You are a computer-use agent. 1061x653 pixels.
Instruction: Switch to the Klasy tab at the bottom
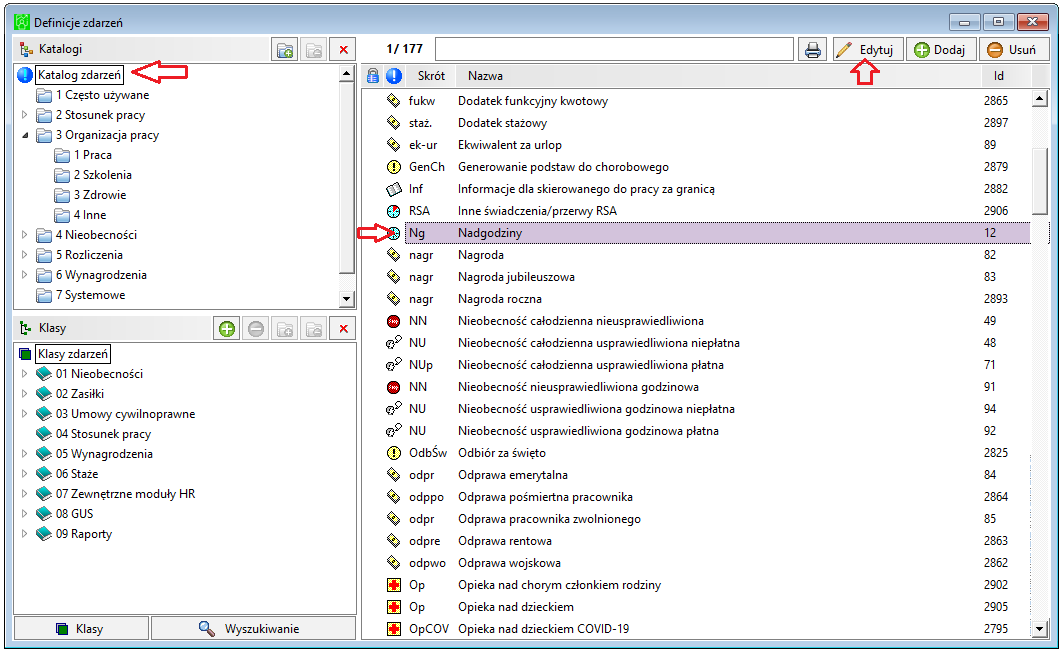pyautogui.click(x=81, y=629)
